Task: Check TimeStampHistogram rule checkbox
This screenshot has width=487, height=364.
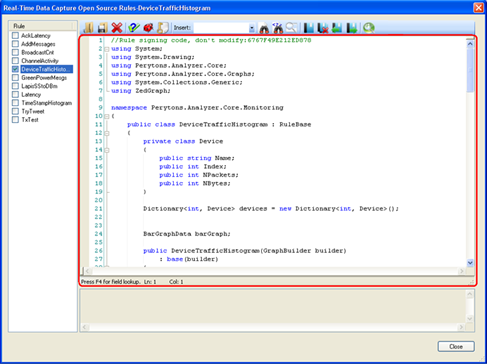Action: tap(15, 103)
